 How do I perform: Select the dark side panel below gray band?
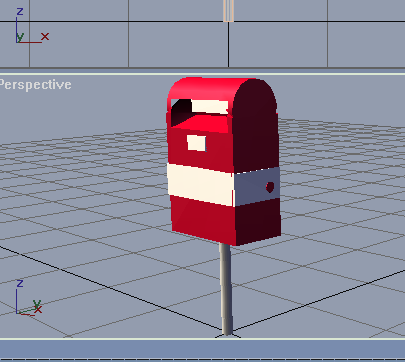[258, 220]
